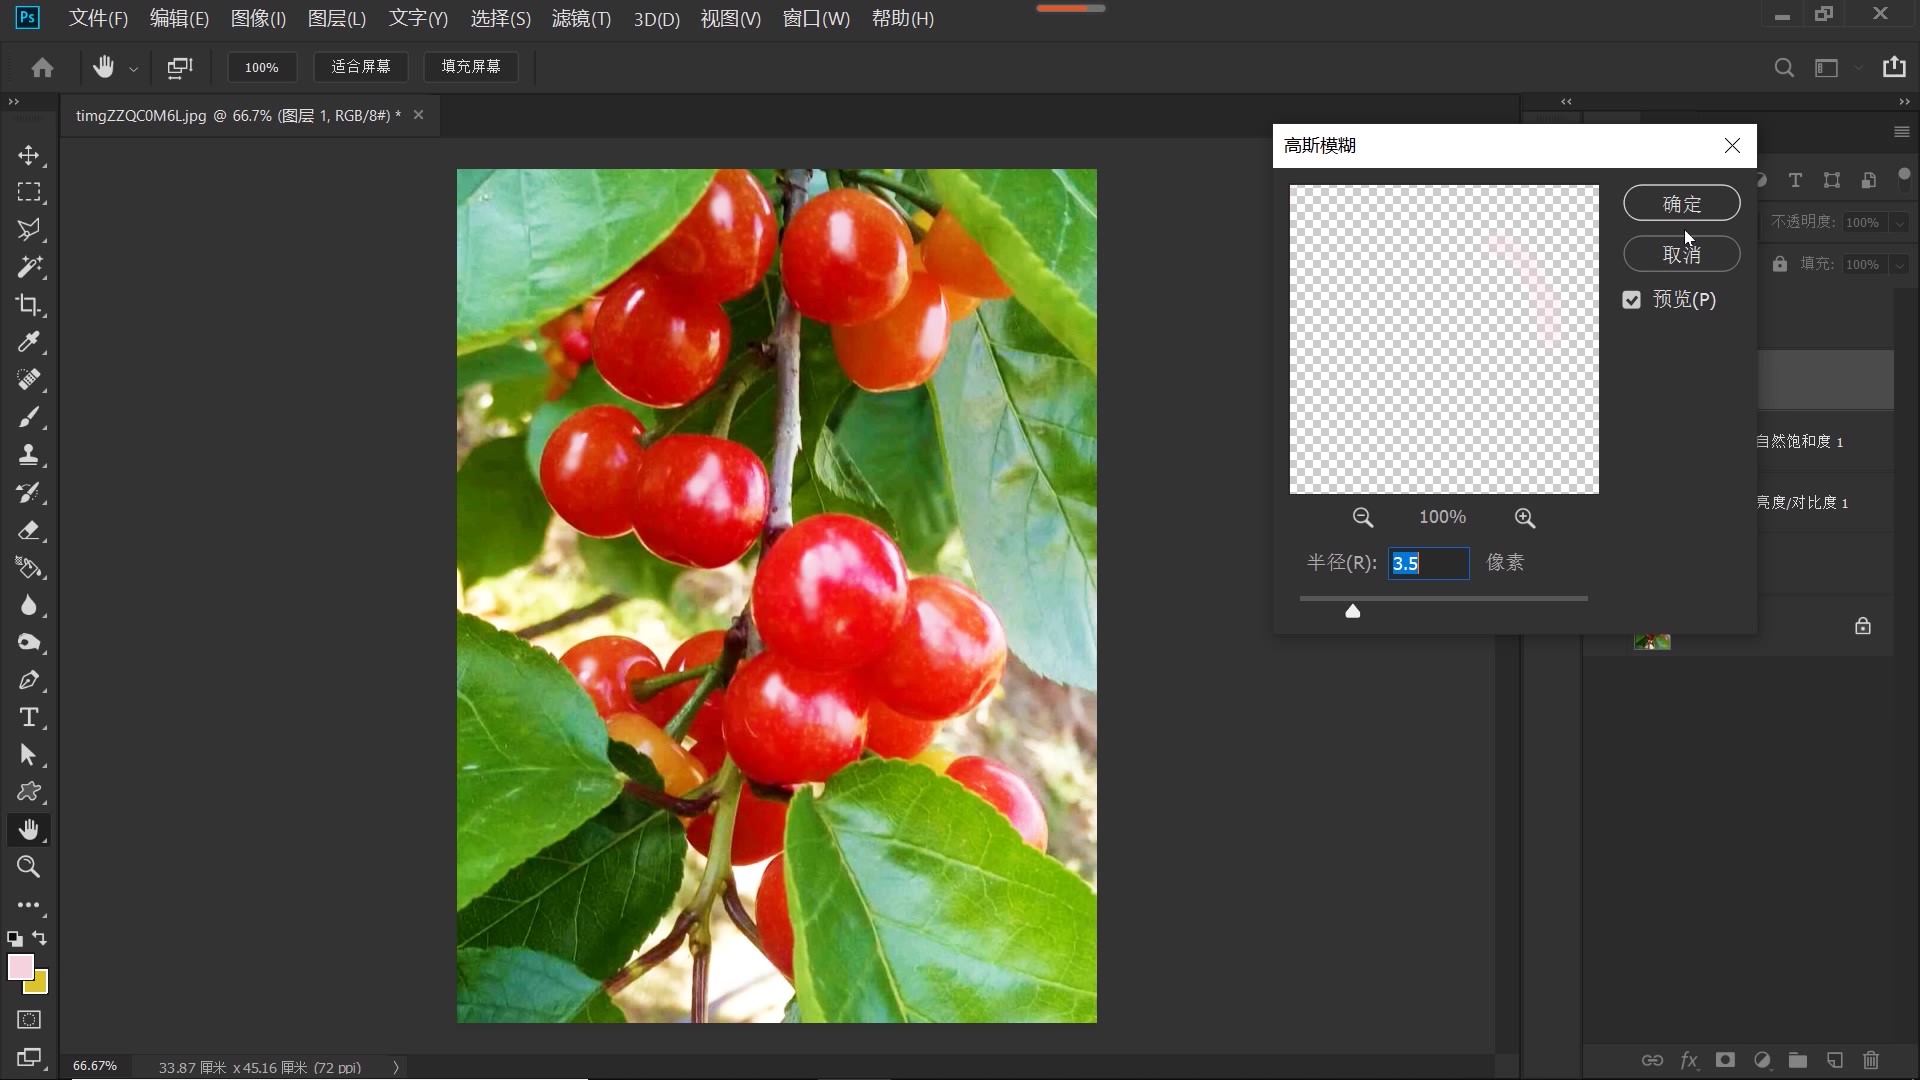Select the Zoom tool in toolbar
The height and width of the screenshot is (1080, 1920).
pyautogui.click(x=28, y=867)
